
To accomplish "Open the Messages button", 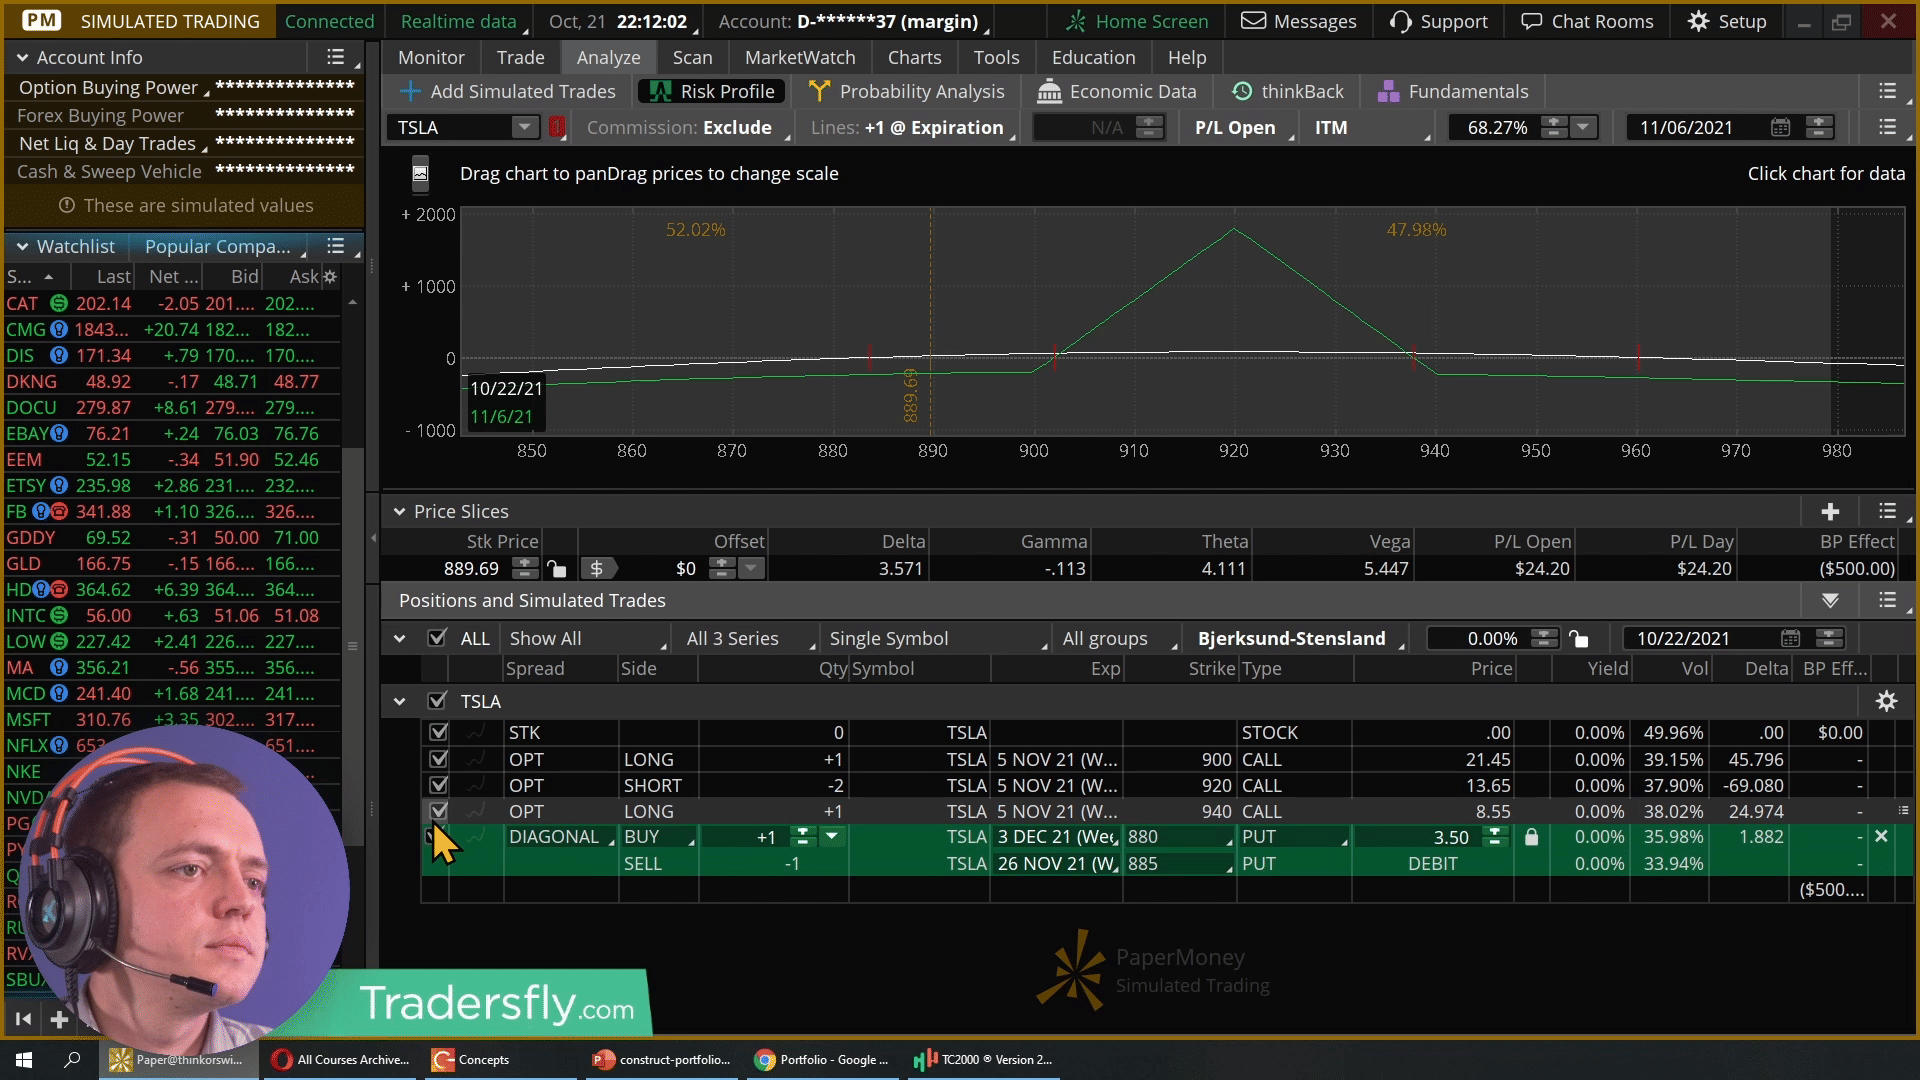I will (x=1299, y=21).
